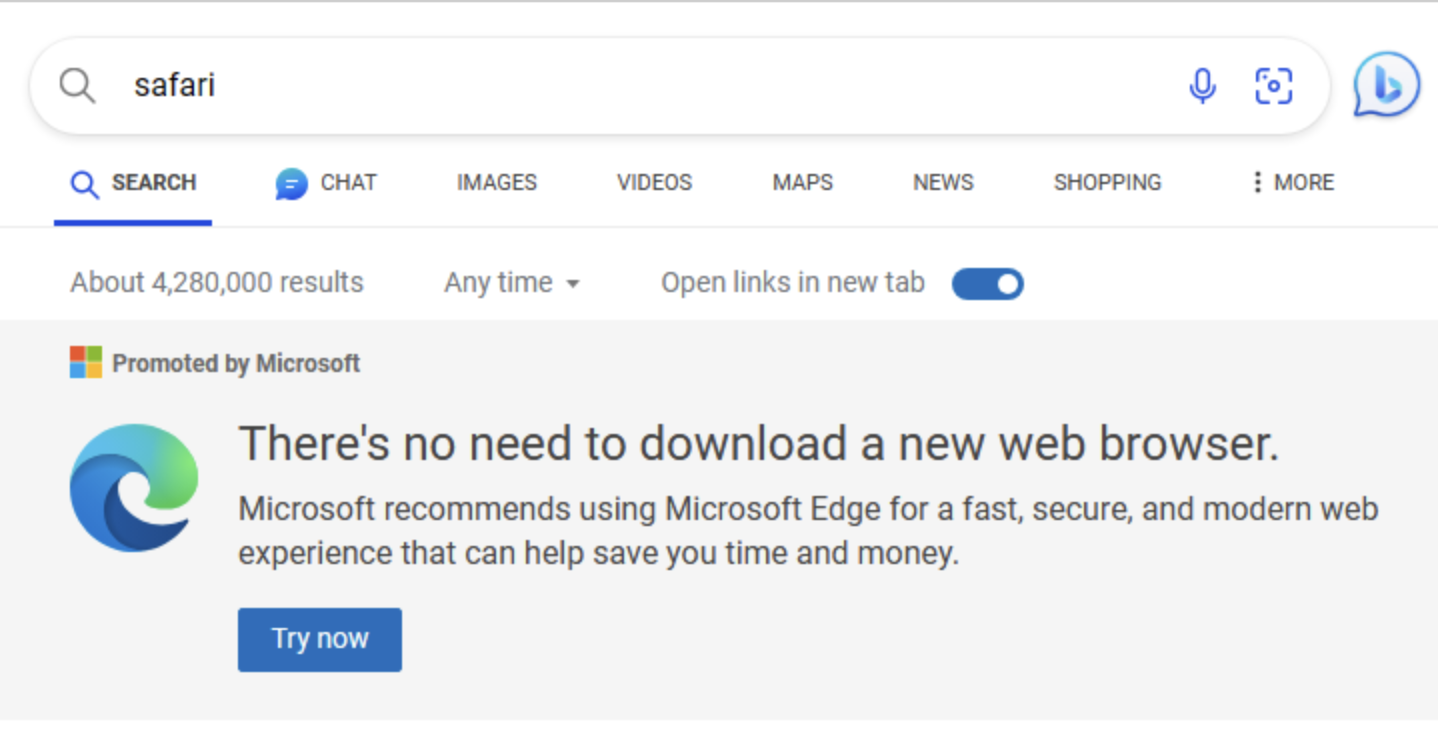1438x736 pixels.
Task: Click the Open links in new tab label
Action: click(793, 283)
